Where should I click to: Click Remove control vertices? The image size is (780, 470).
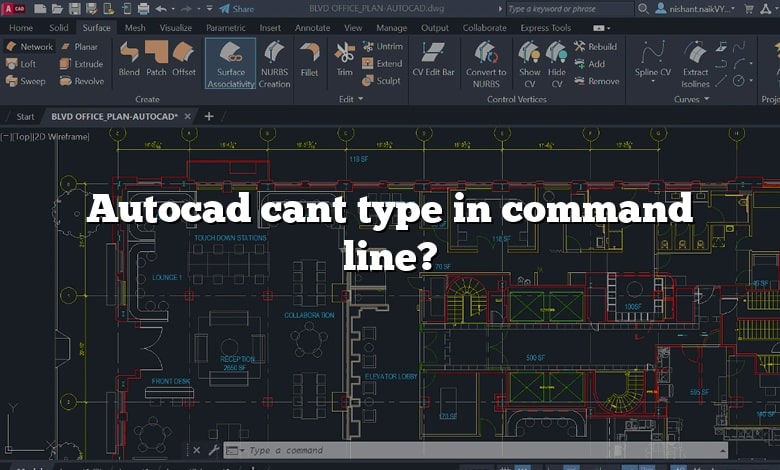[596, 81]
